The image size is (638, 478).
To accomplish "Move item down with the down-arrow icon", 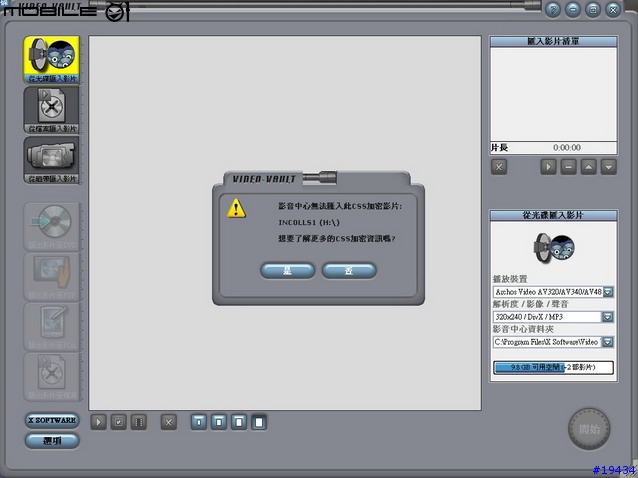I will tap(608, 167).
